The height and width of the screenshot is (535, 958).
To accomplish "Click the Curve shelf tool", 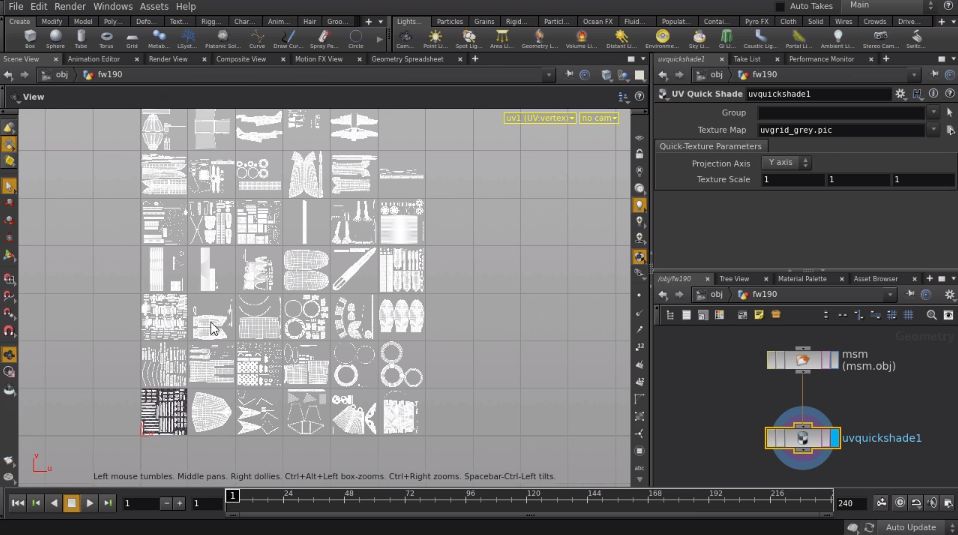I will [x=257, y=38].
